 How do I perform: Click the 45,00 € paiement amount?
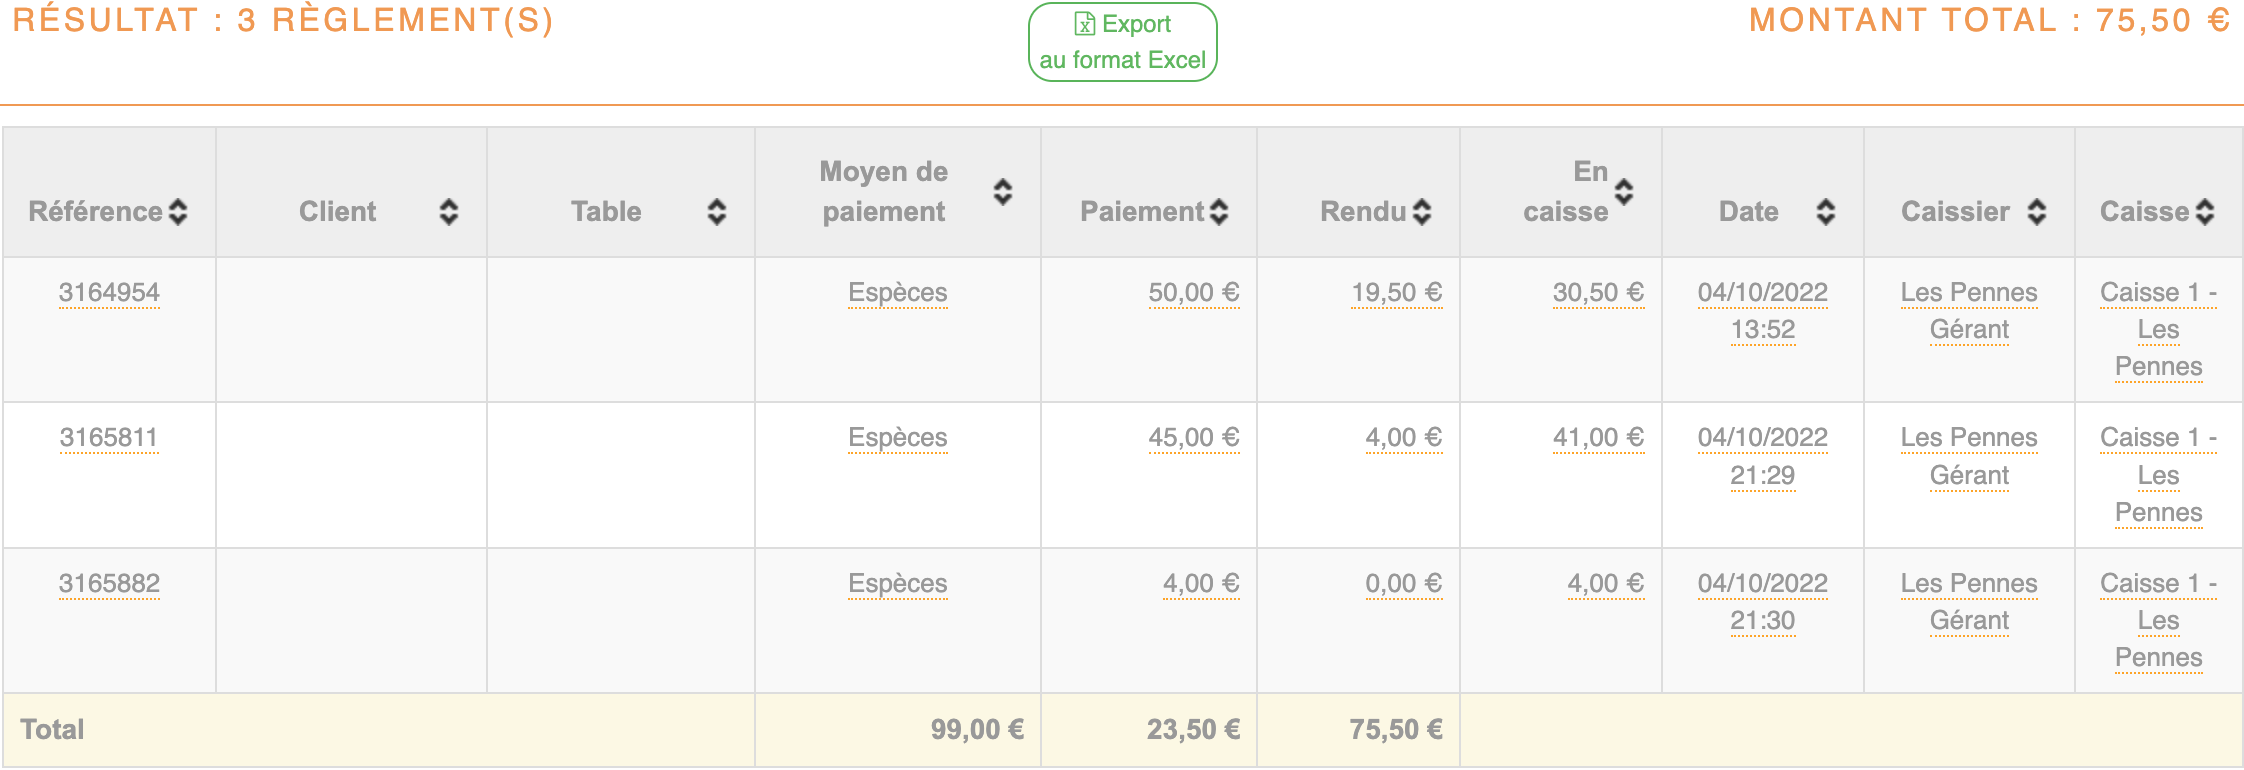point(1193,438)
